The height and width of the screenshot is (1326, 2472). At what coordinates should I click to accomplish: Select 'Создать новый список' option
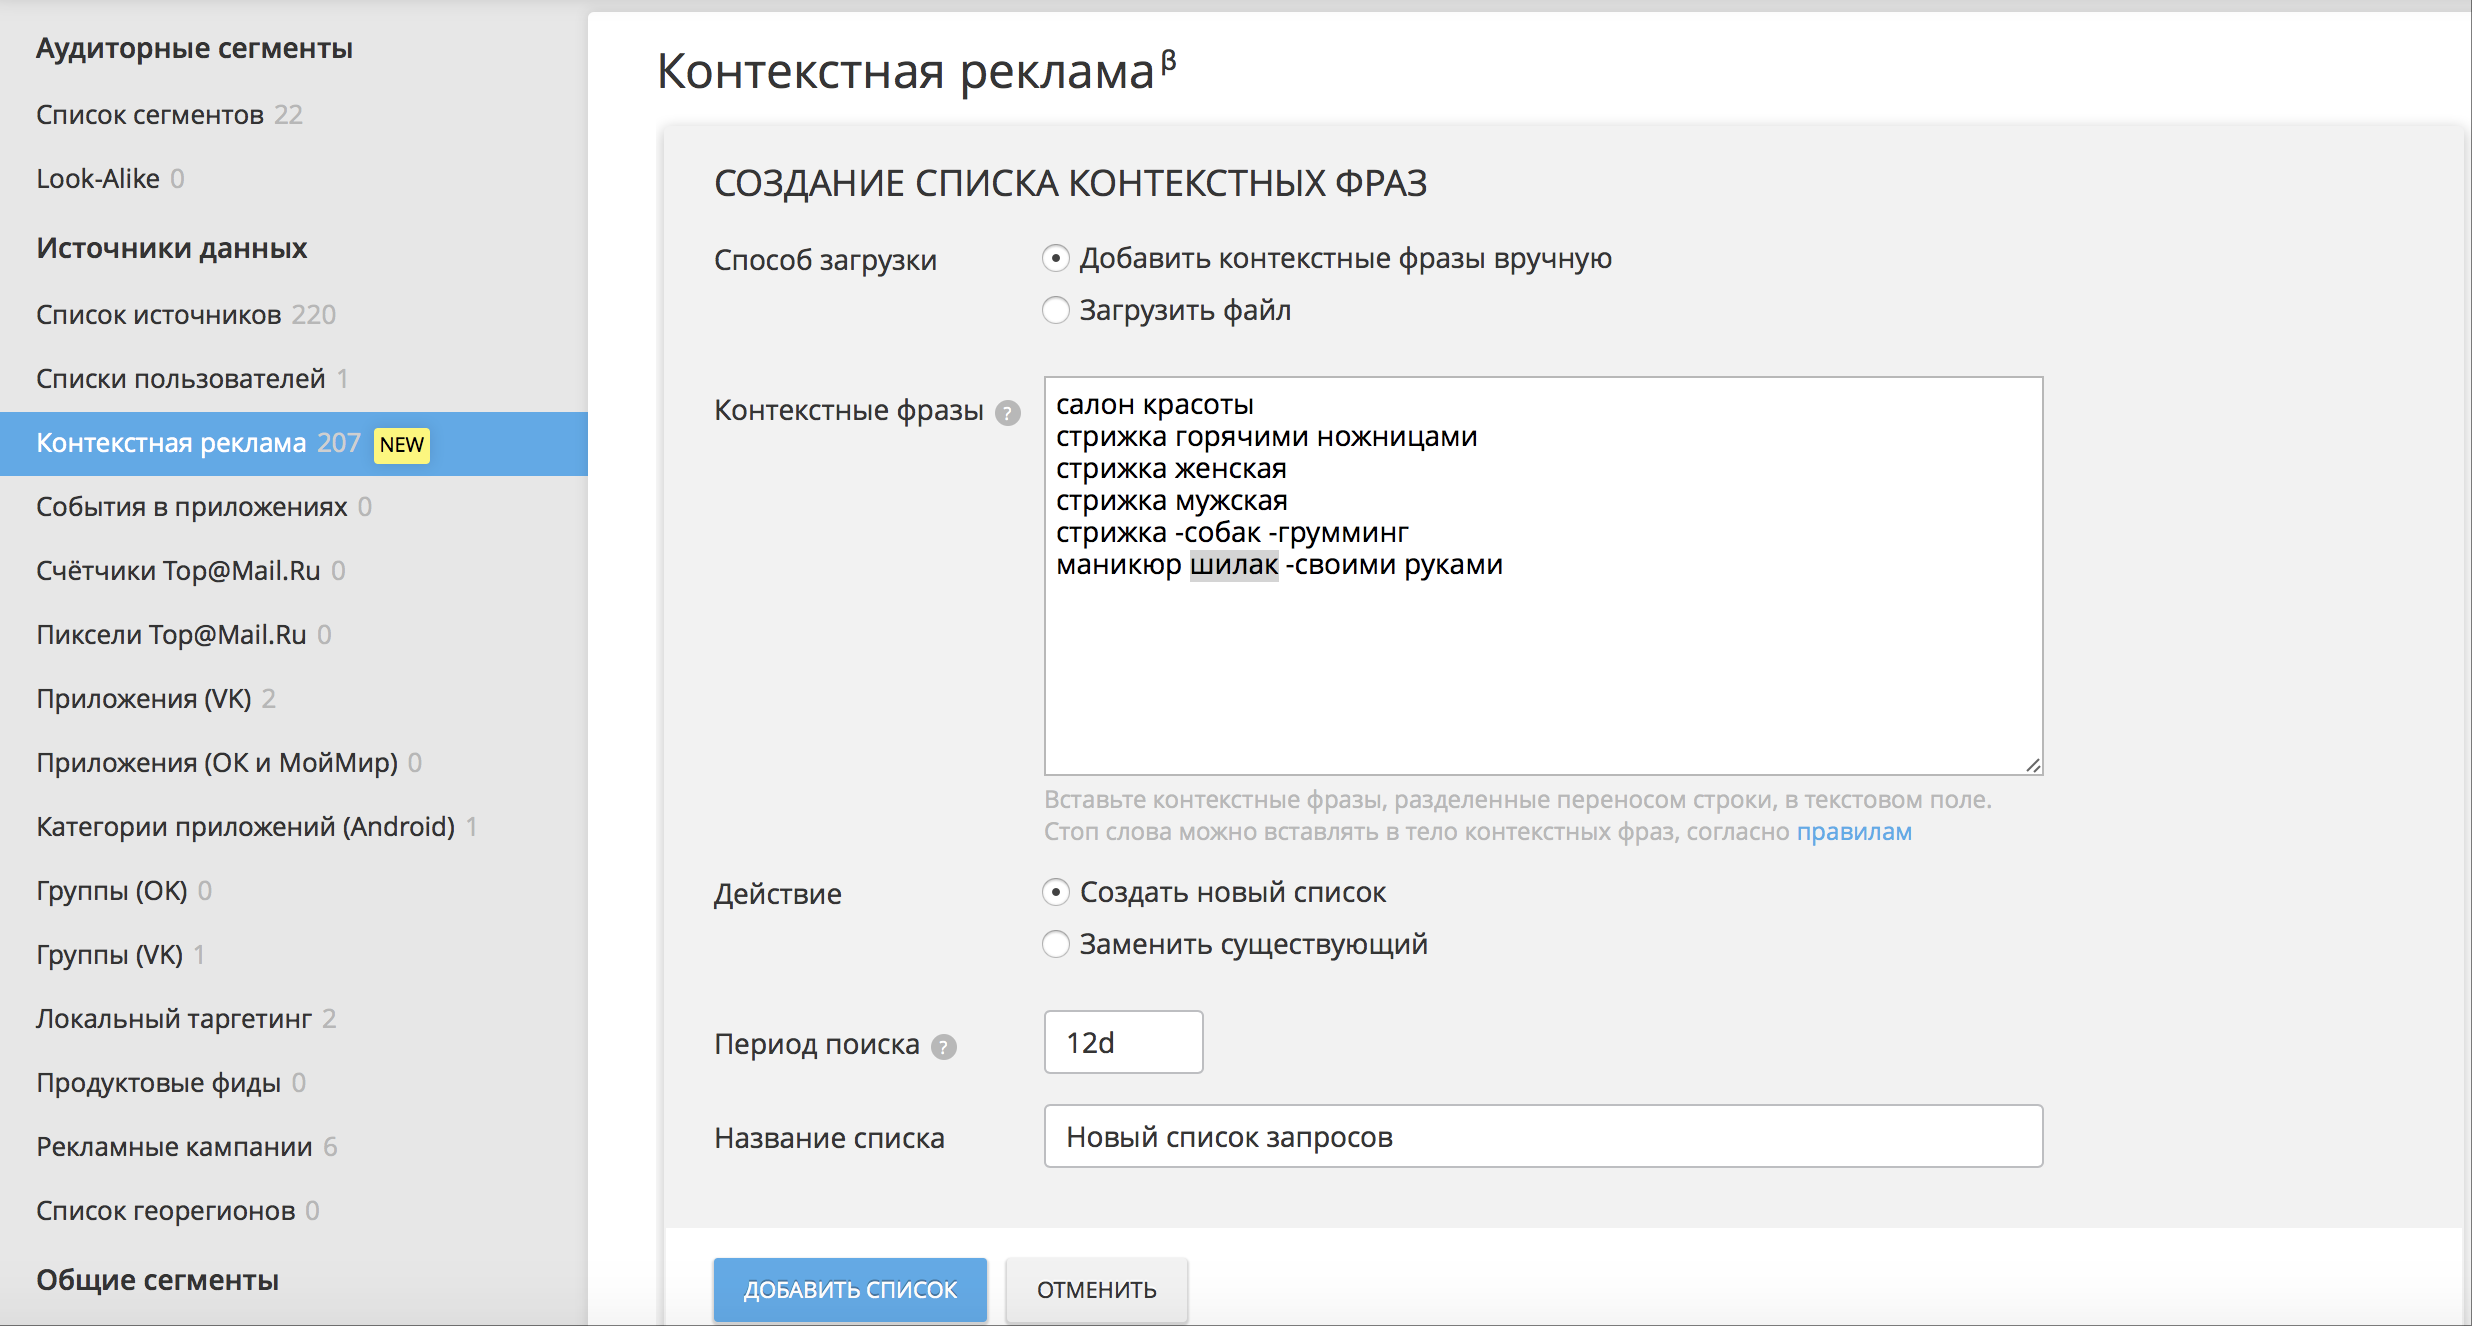(x=1056, y=892)
